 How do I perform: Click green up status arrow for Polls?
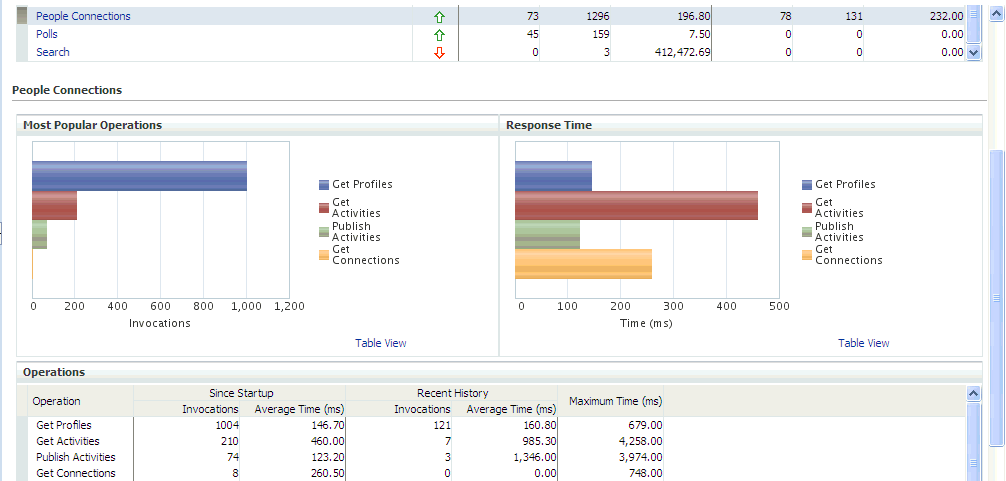coord(439,35)
